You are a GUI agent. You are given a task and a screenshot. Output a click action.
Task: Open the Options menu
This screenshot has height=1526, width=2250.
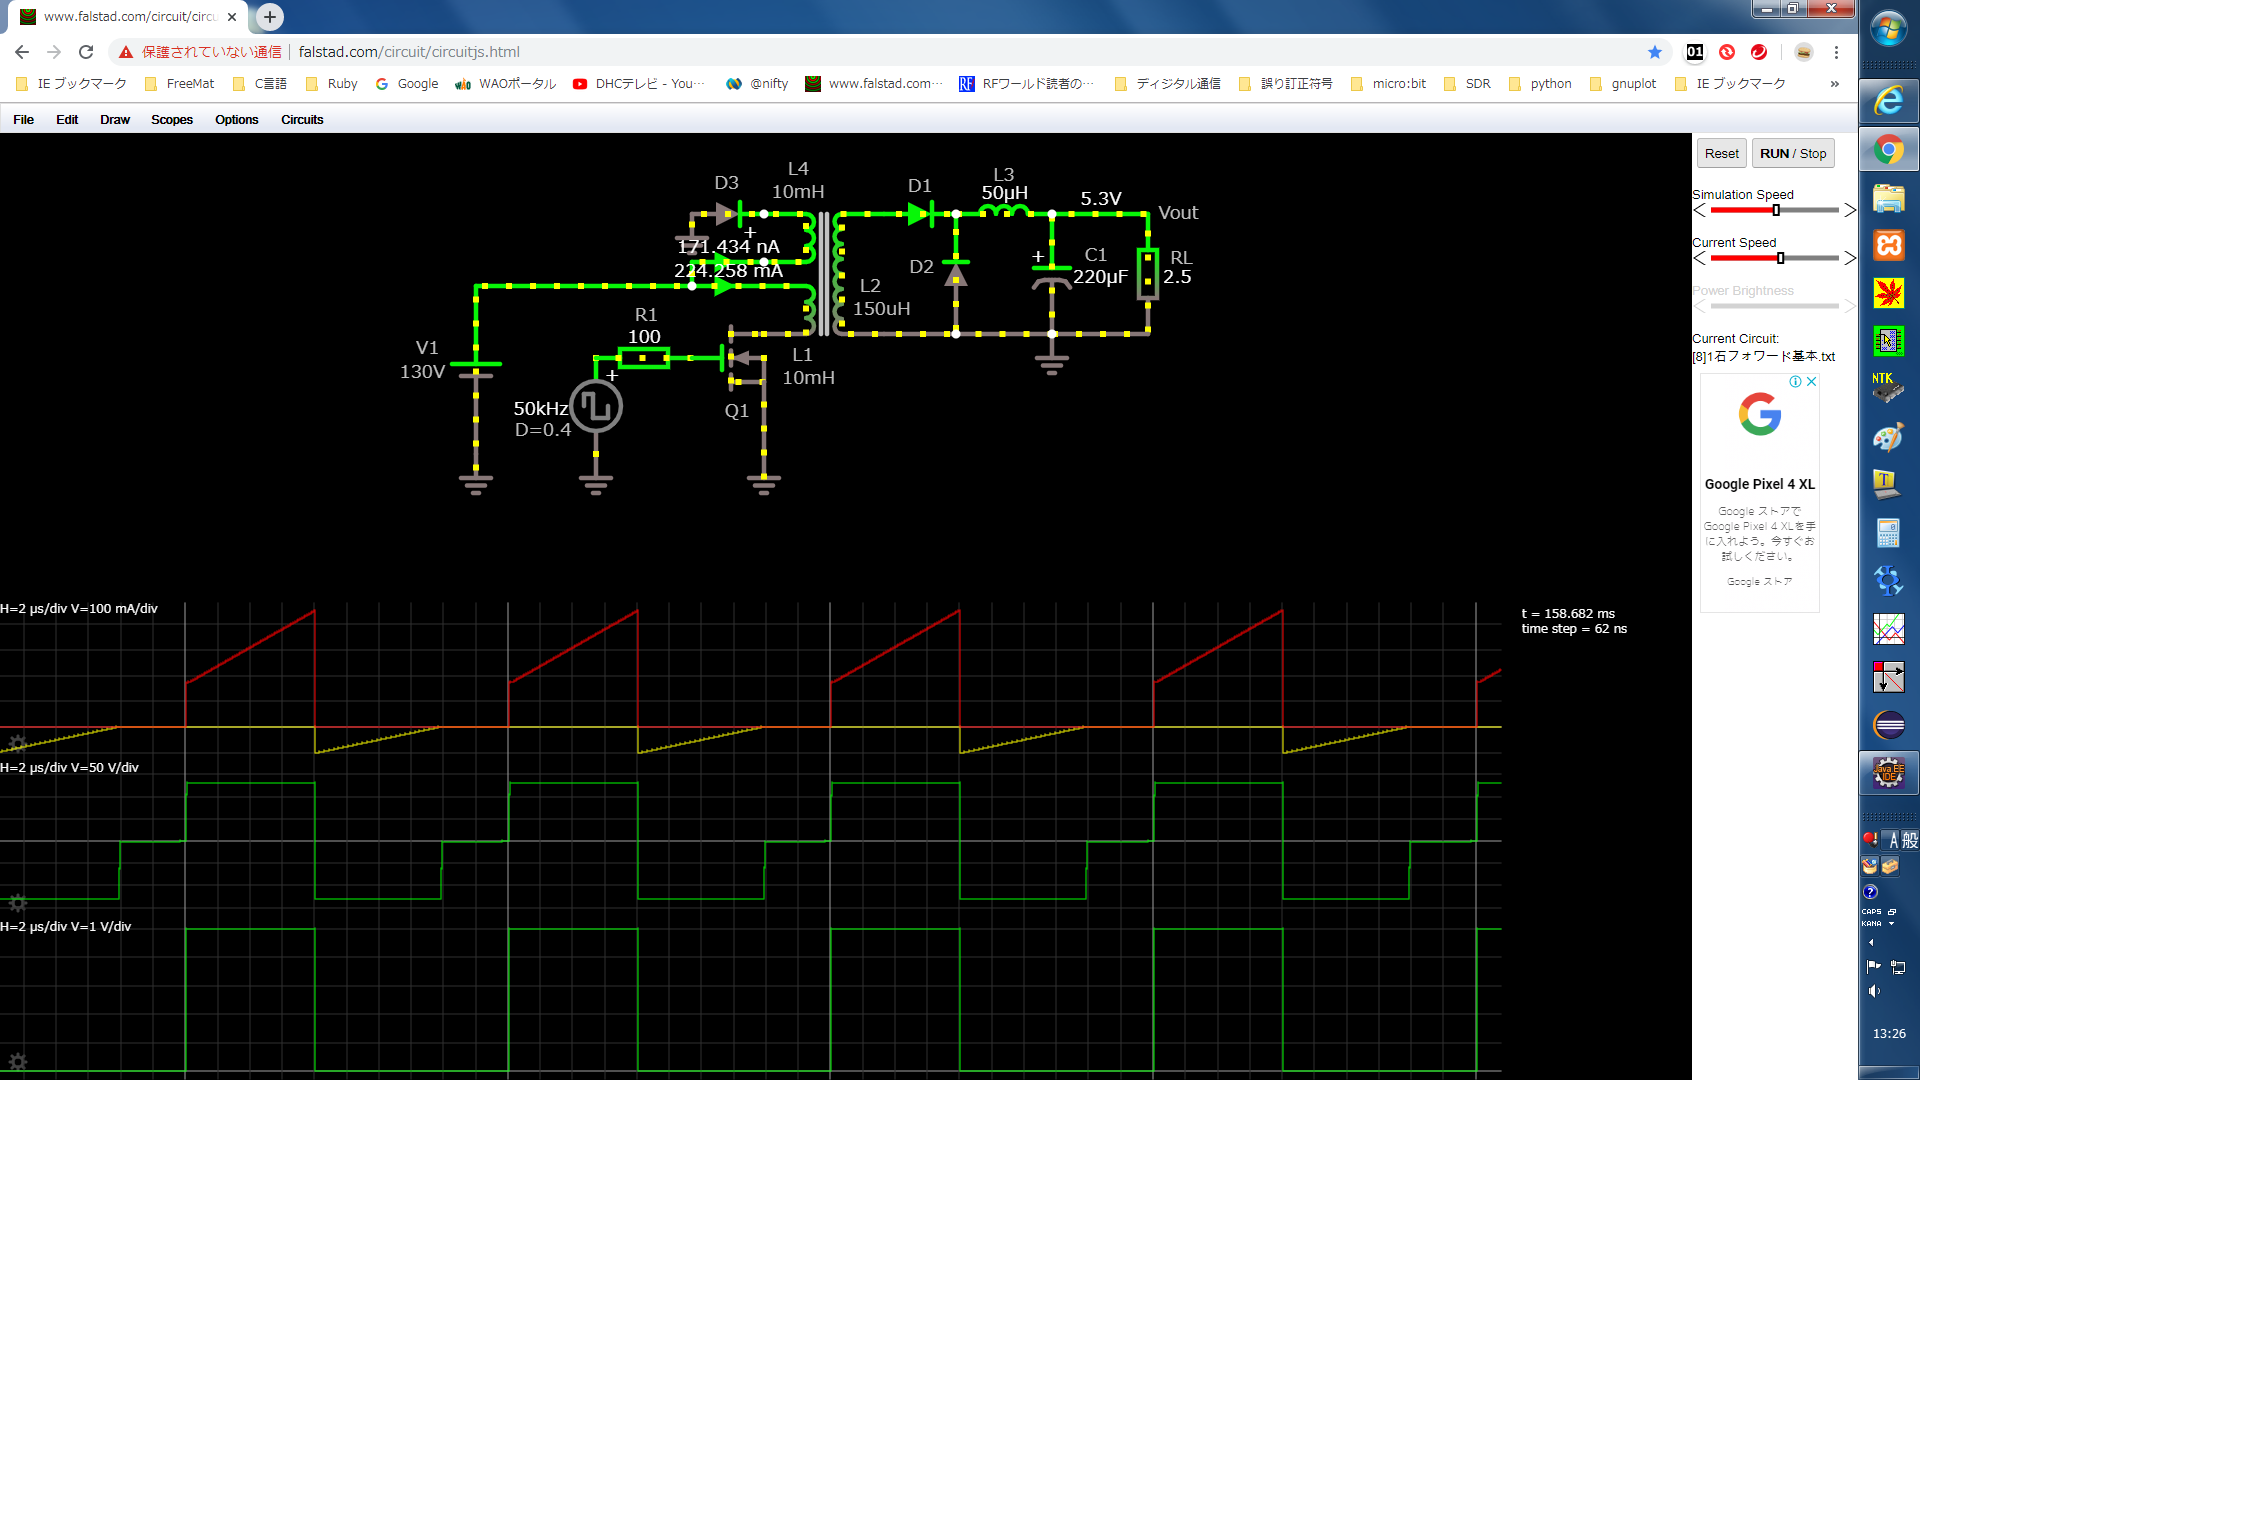[237, 120]
